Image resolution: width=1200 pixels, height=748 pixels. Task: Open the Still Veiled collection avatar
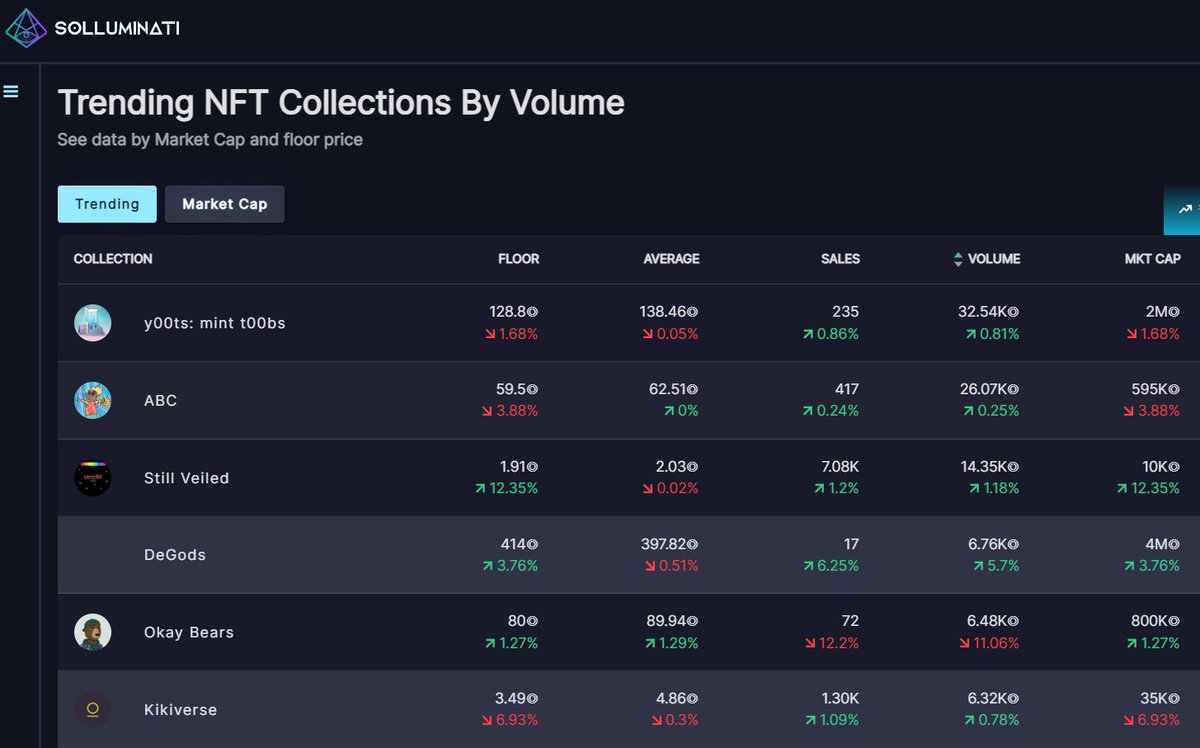[x=93, y=478]
